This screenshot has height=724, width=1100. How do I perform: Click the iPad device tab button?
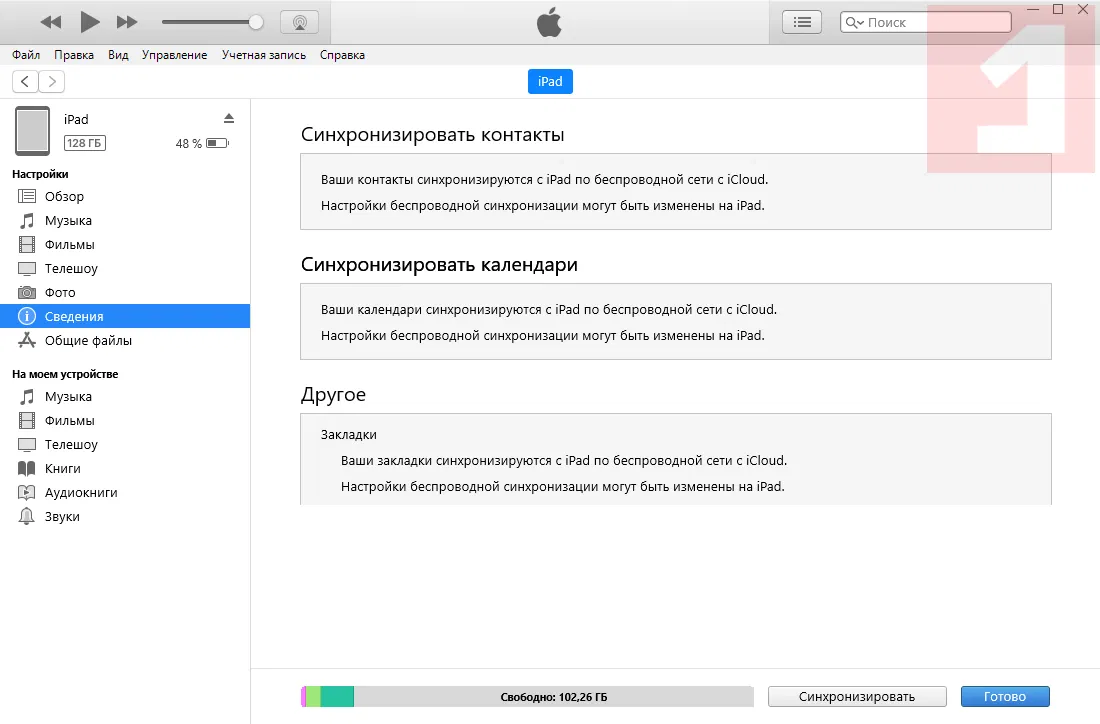pos(550,82)
